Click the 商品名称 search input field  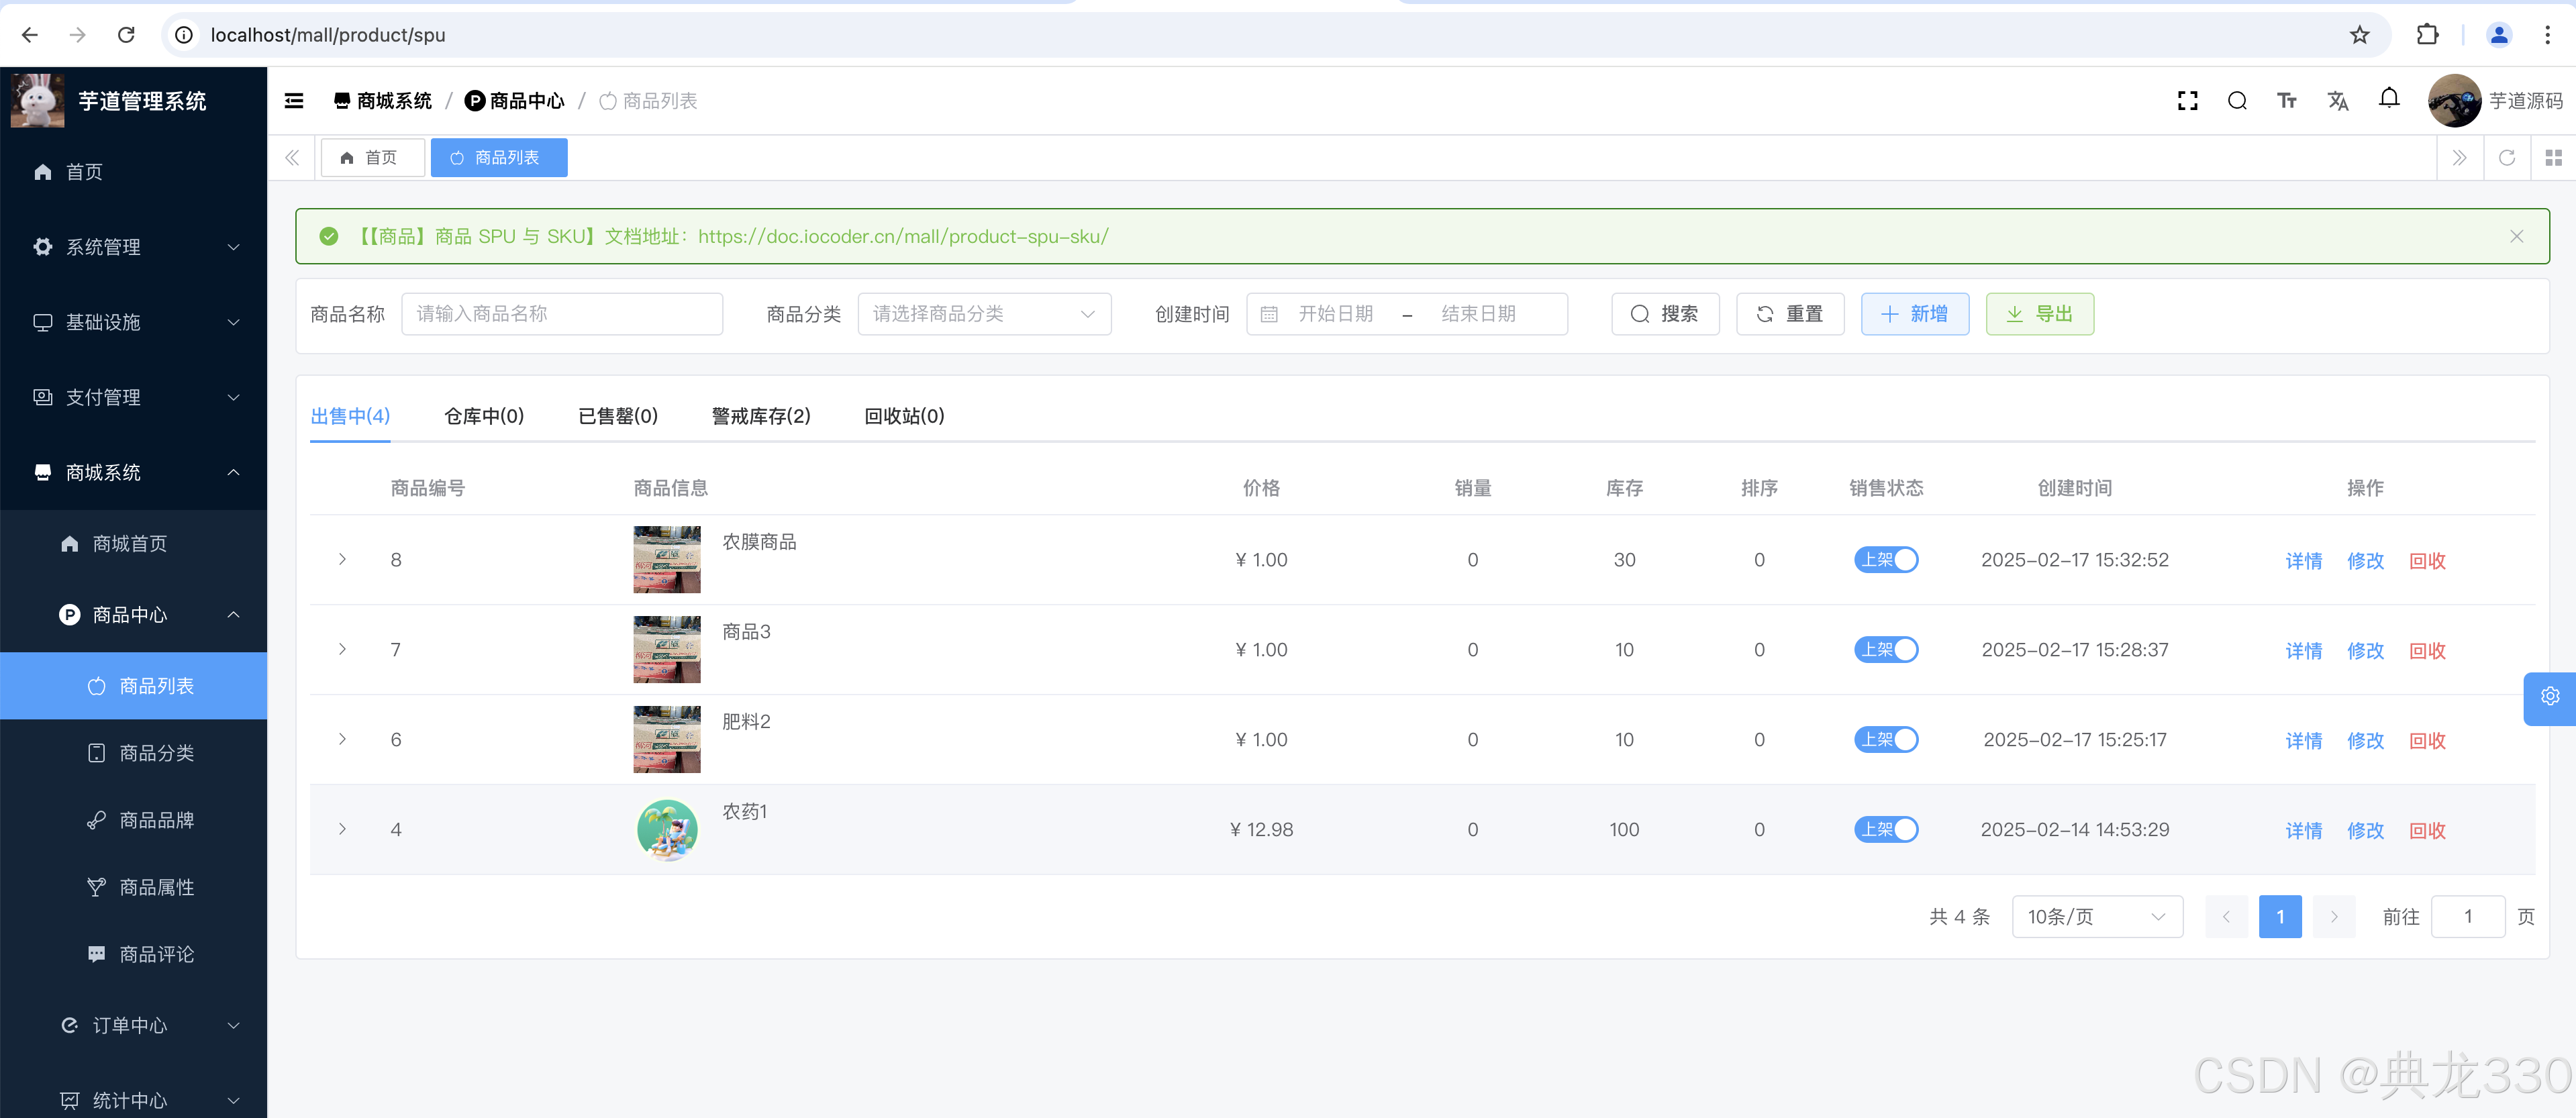pos(561,314)
